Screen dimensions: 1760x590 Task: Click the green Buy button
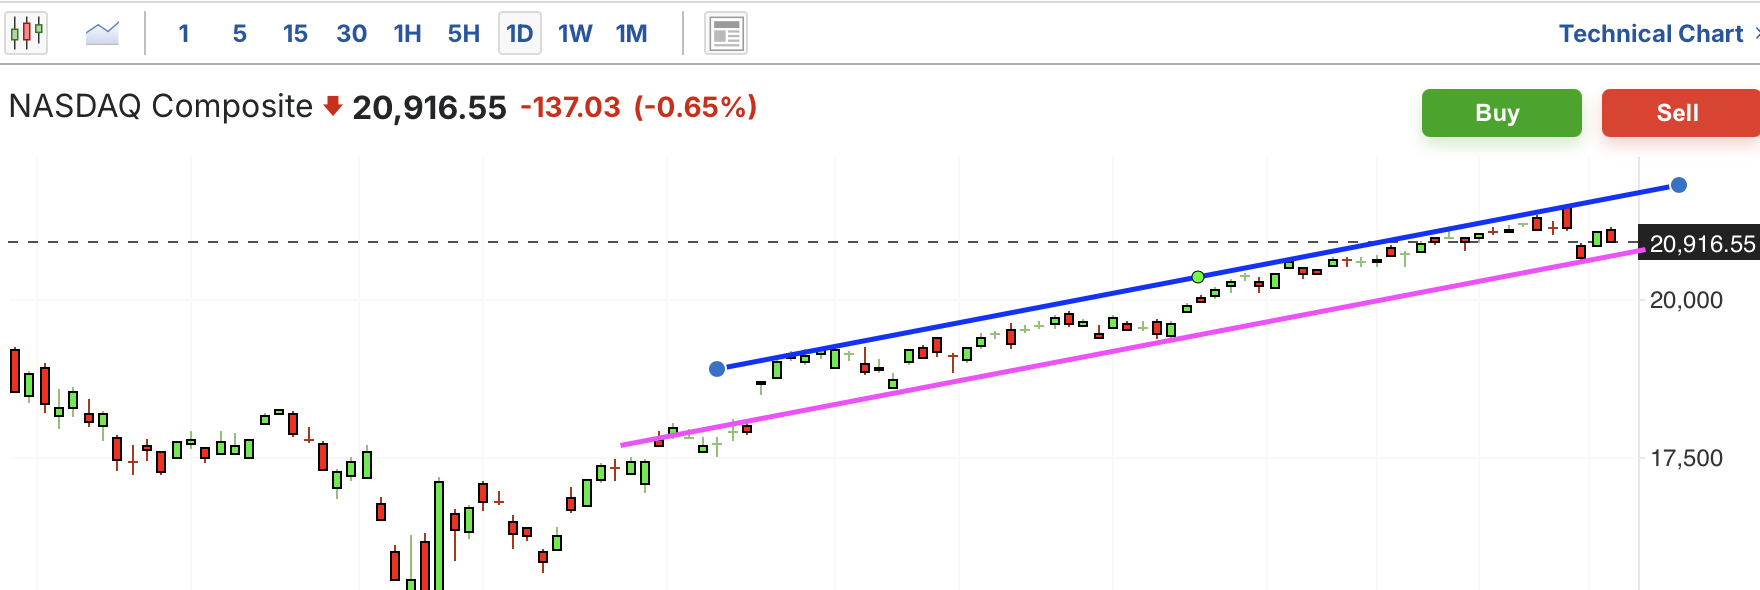(x=1501, y=113)
